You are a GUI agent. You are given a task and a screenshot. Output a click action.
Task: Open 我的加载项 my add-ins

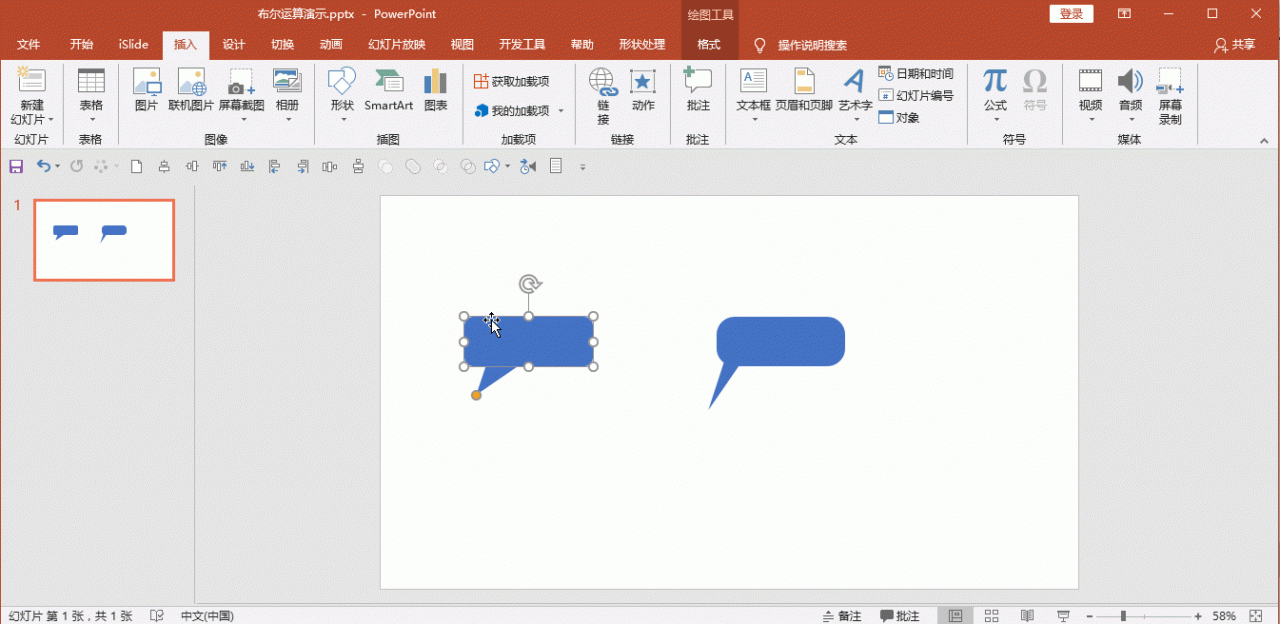519,111
